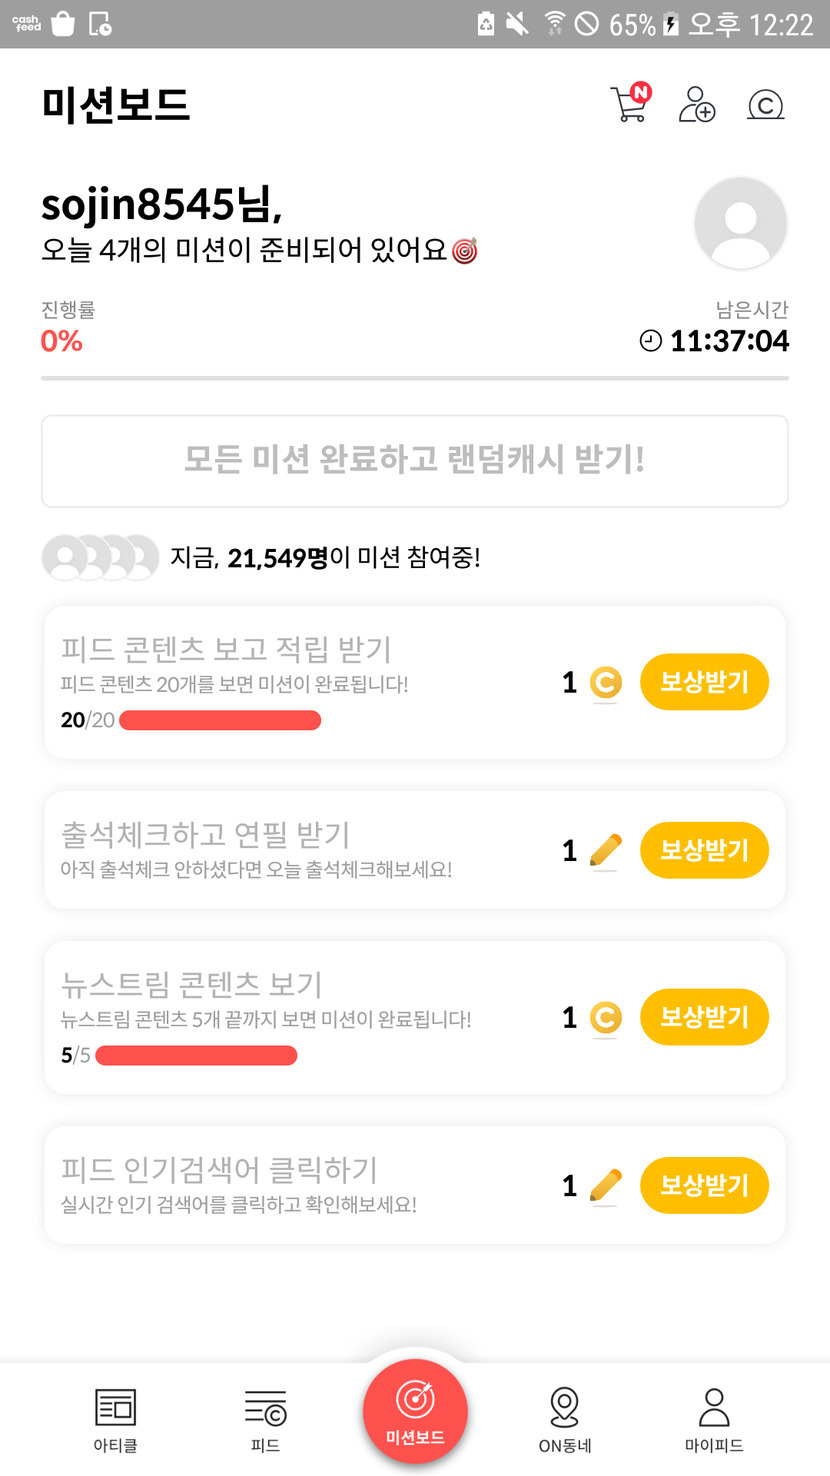Switch to the 피드 tab
The height and width of the screenshot is (1476, 830).
(x=265, y=1418)
